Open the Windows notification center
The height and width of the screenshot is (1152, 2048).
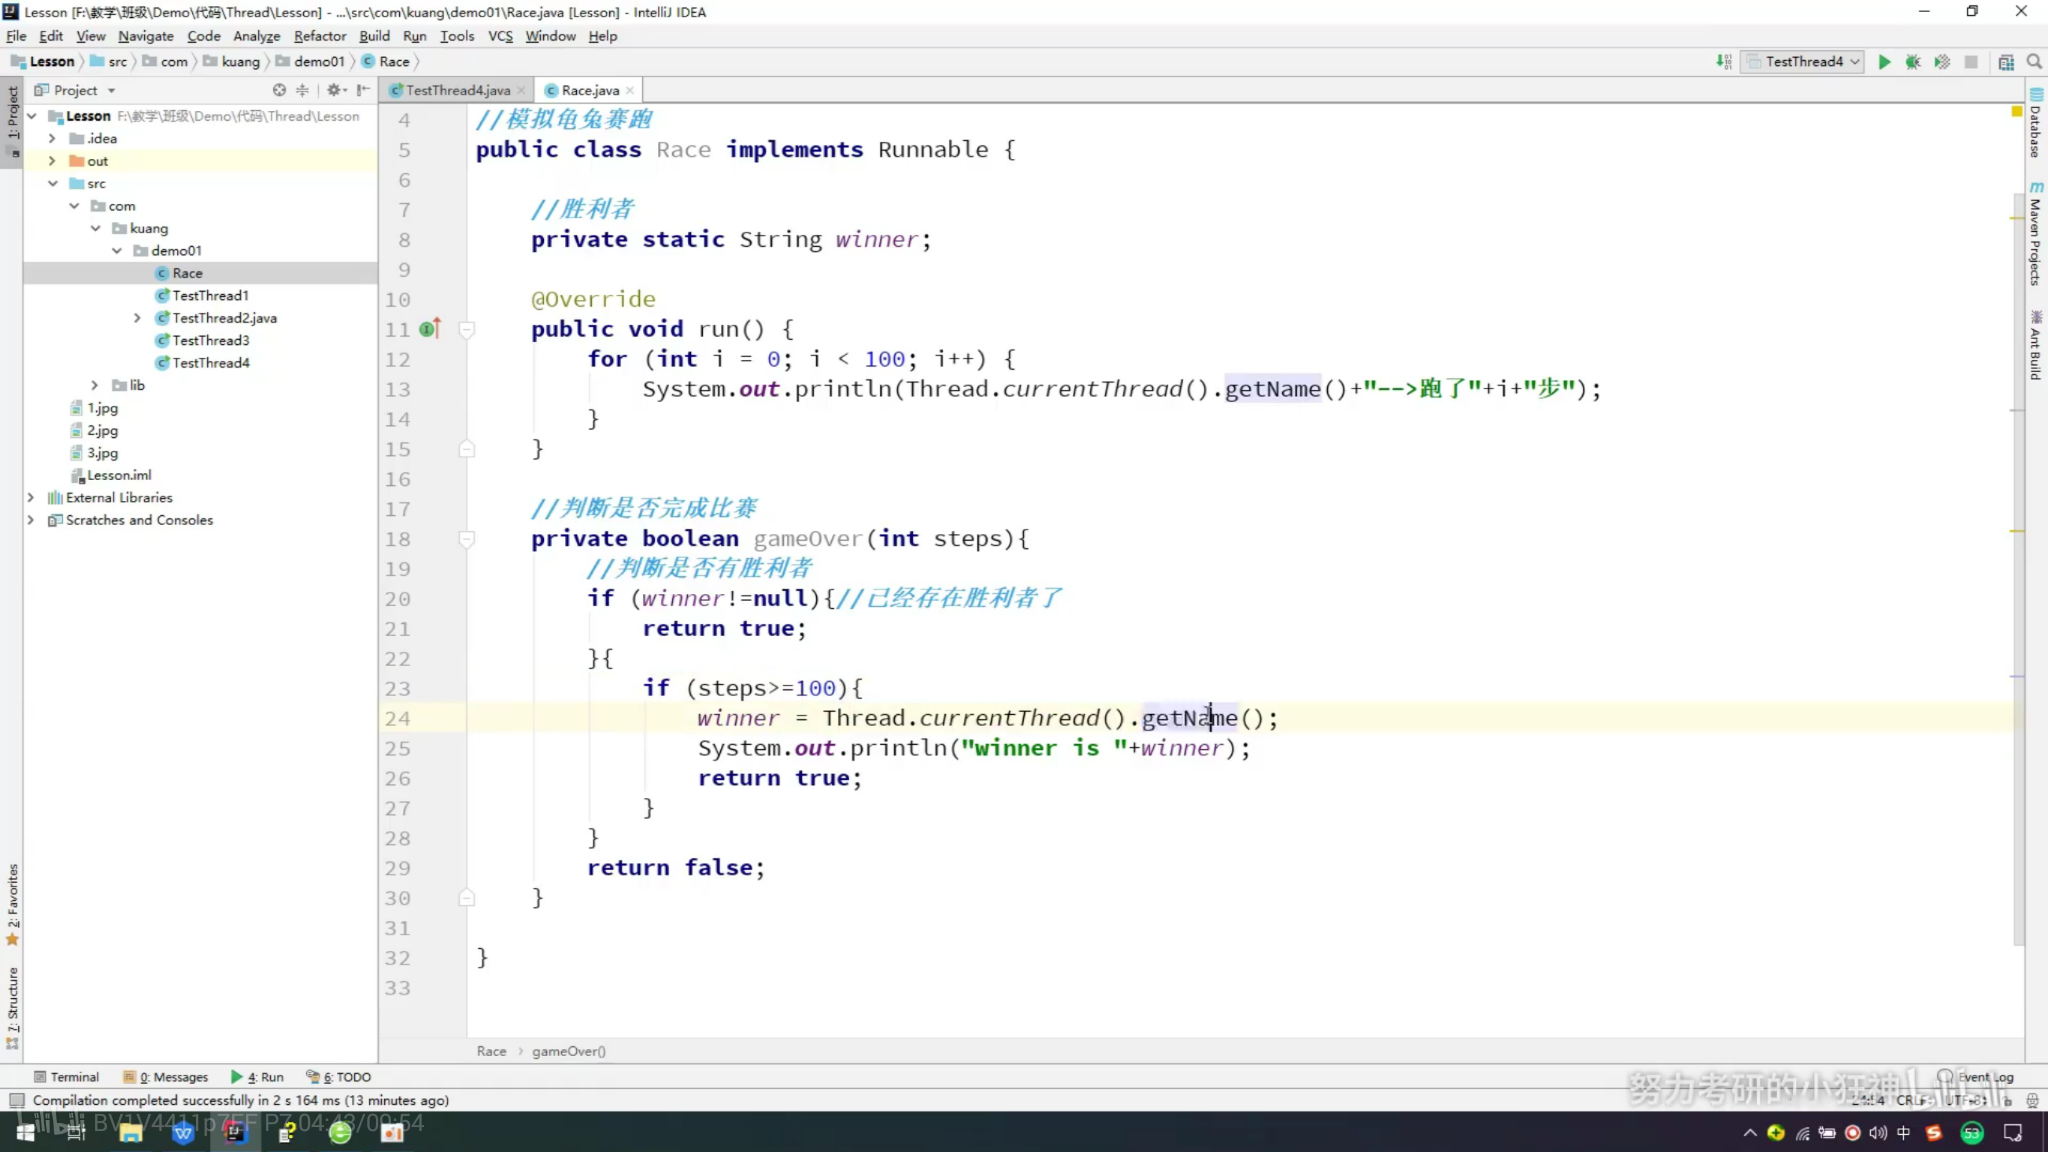click(x=2013, y=1132)
